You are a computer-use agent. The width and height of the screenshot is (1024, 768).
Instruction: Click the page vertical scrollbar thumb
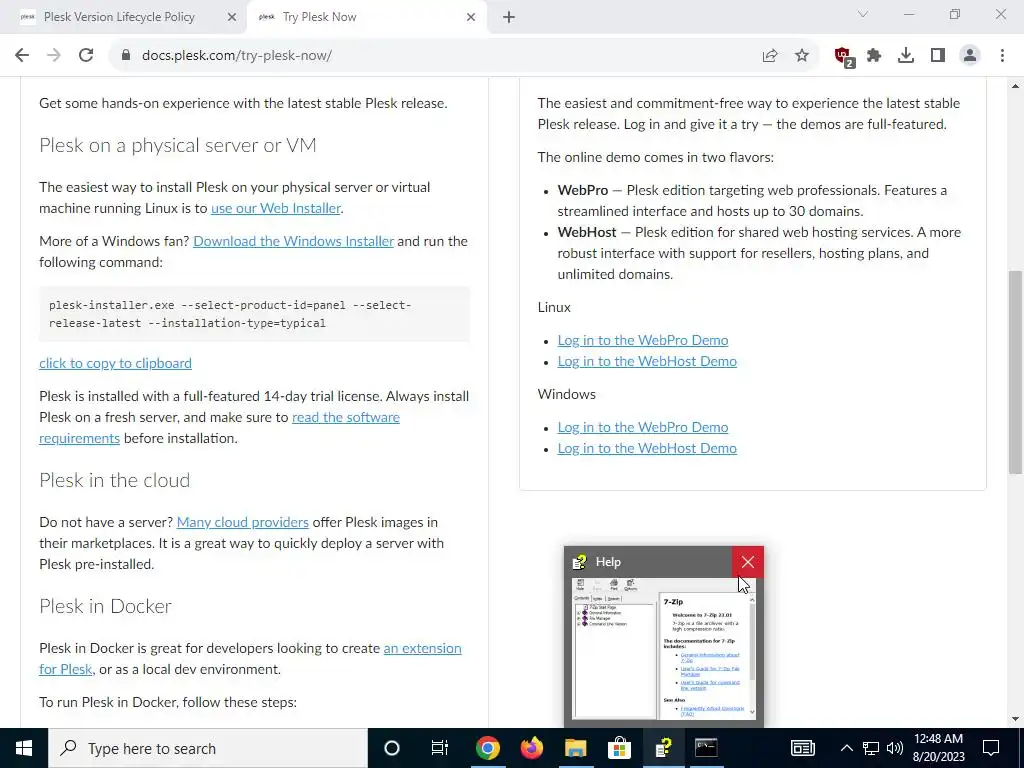(1015, 372)
